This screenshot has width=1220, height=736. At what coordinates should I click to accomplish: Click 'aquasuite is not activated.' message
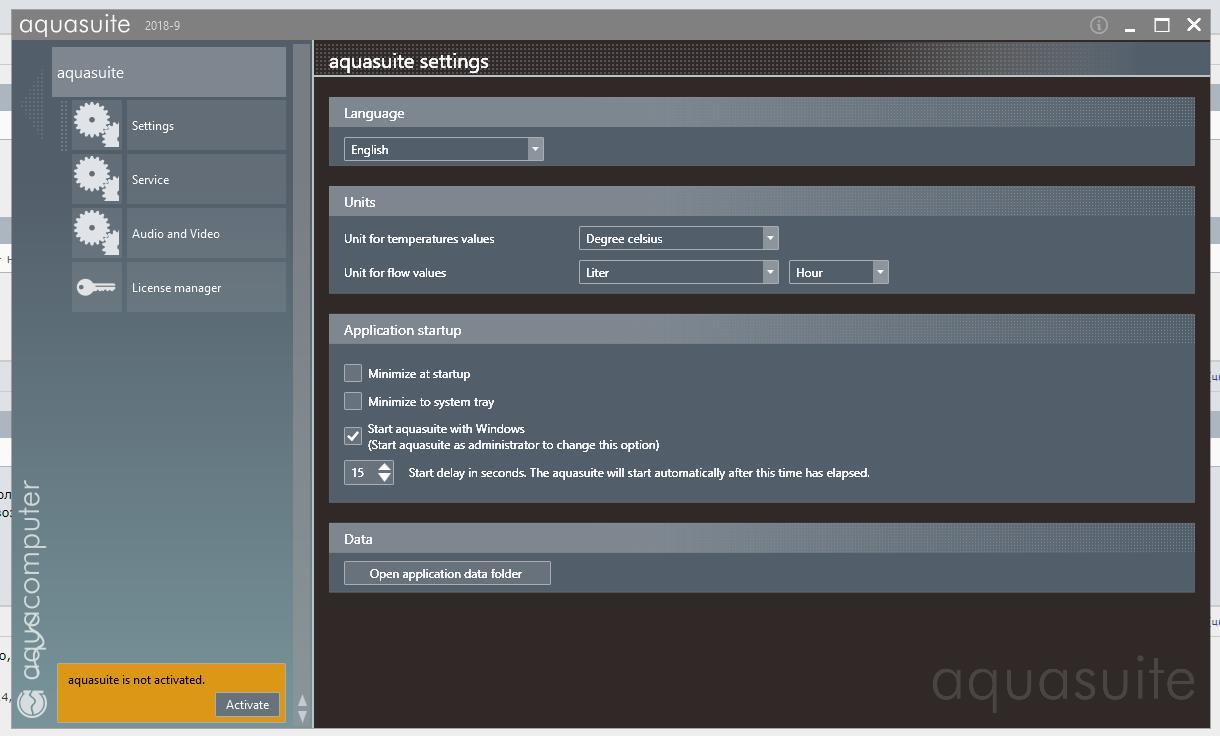(x=136, y=680)
